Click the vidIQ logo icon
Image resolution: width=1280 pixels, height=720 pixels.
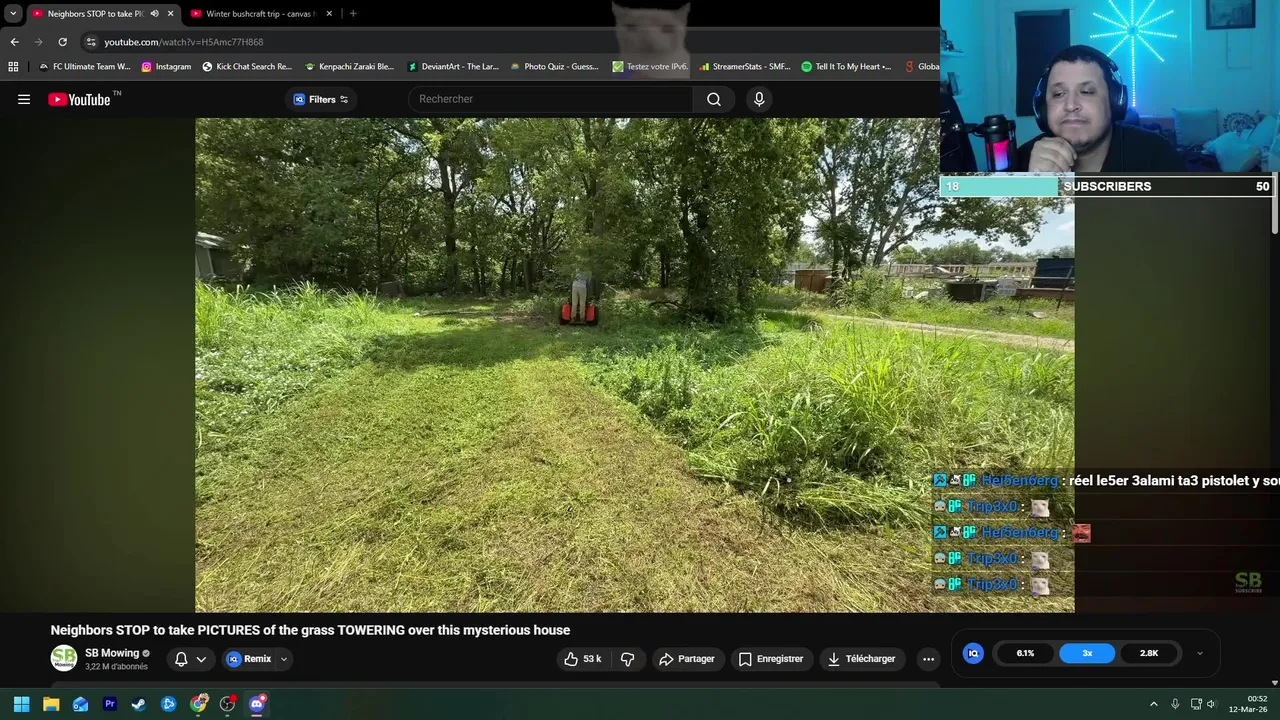(x=973, y=653)
